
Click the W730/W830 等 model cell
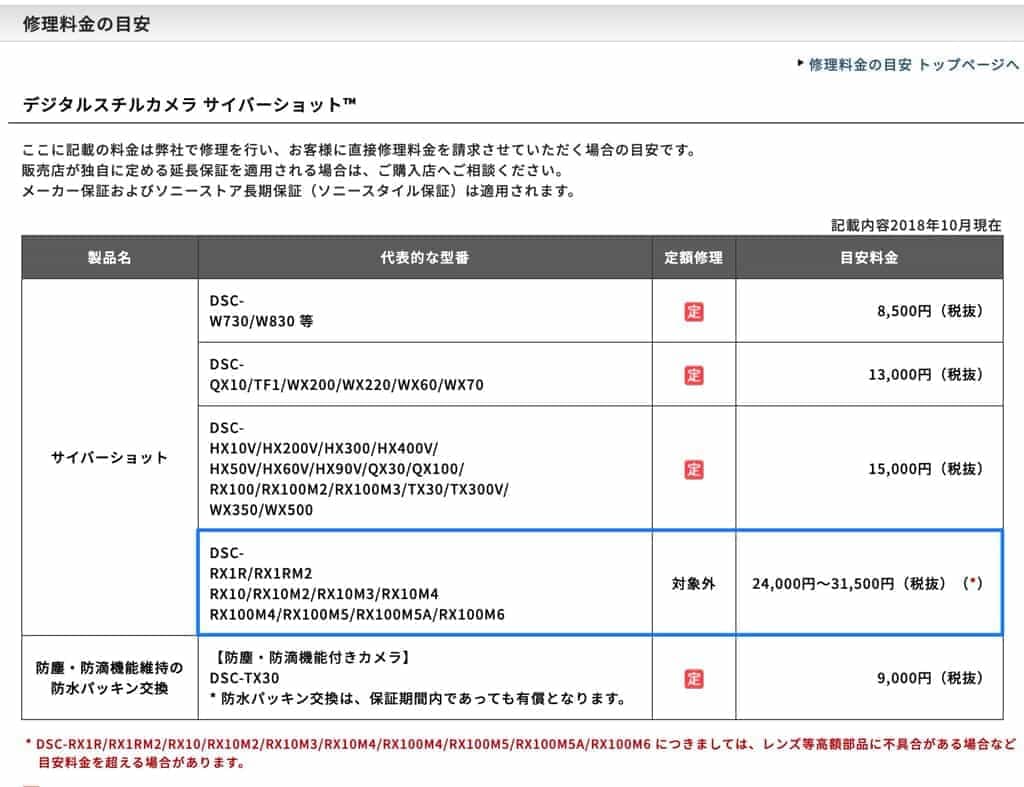[x=424, y=311]
